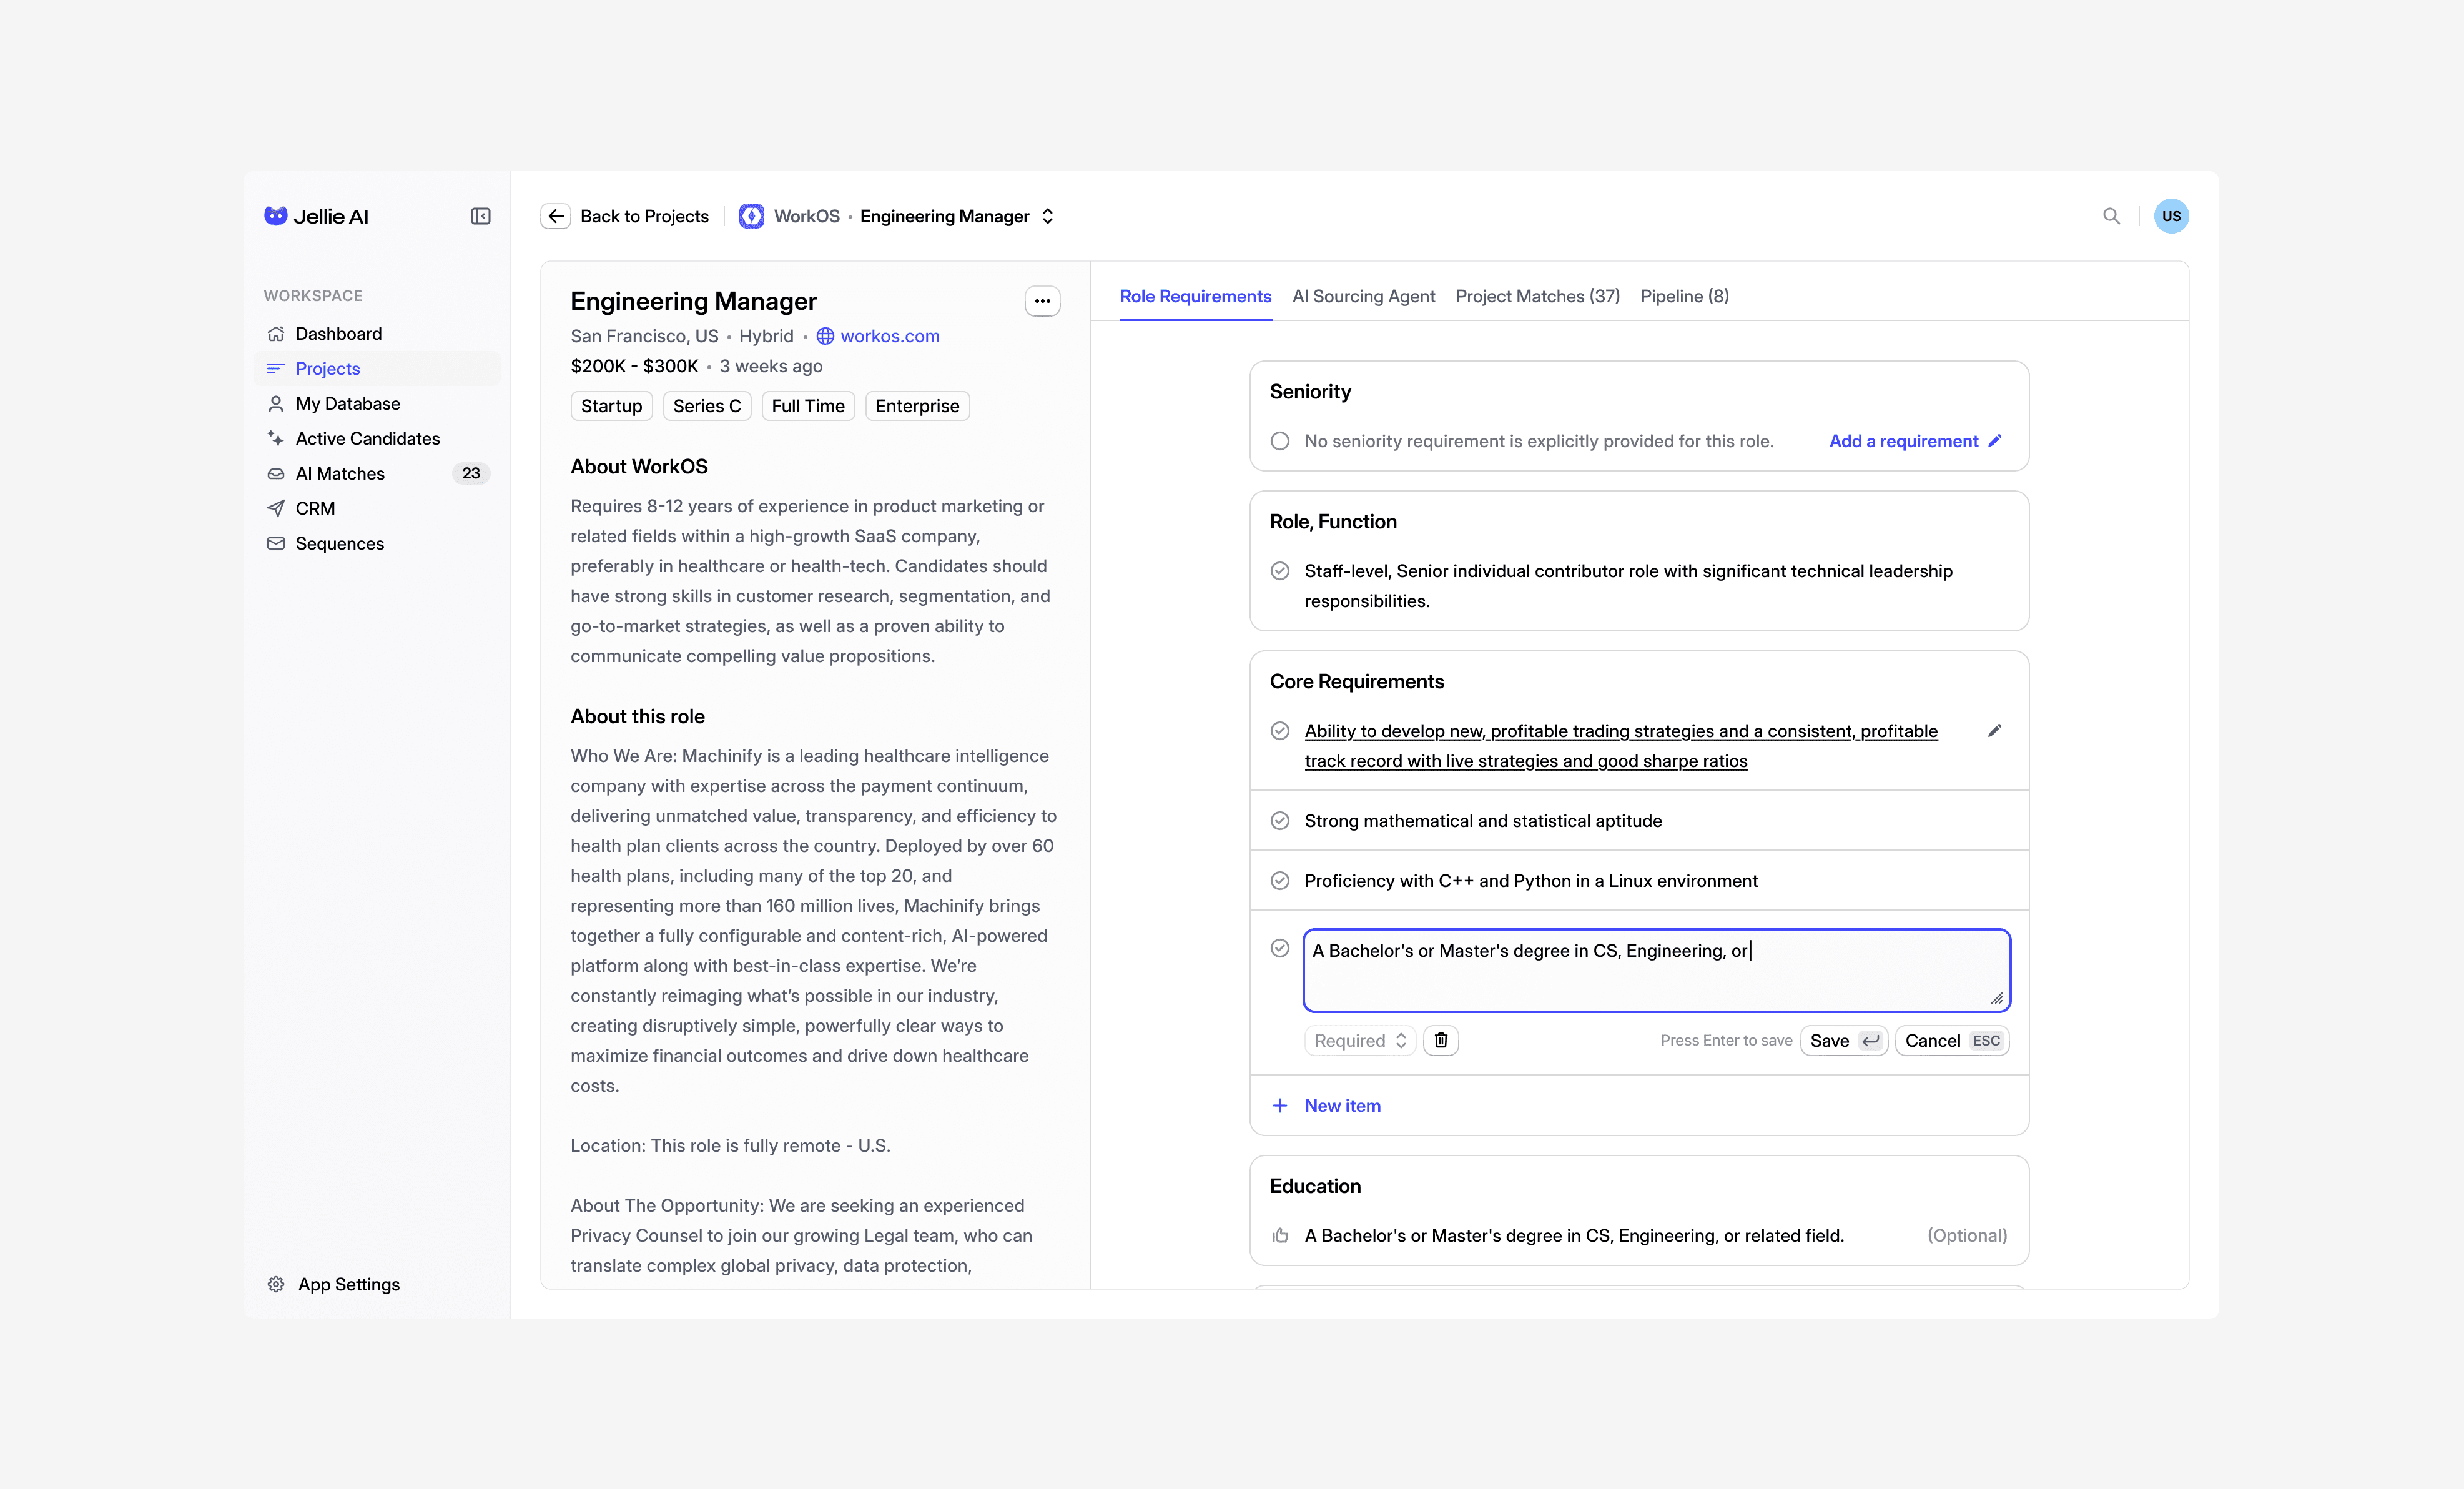Click pencil icon beside trading strategies requirement
Viewport: 2464px width, 1489px height.
coord(1994,731)
